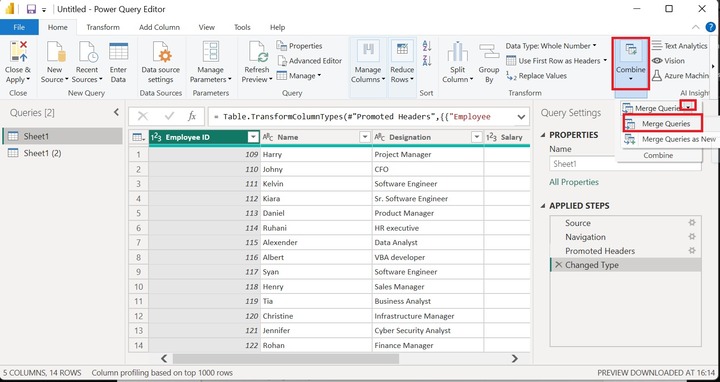Switch to the Tools tab
This screenshot has height=382, width=720.
click(x=242, y=27)
